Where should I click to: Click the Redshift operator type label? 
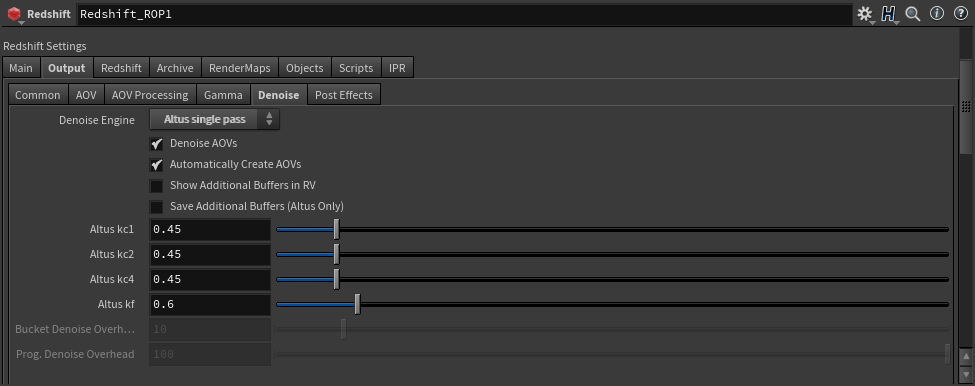pyautogui.click(x=49, y=14)
